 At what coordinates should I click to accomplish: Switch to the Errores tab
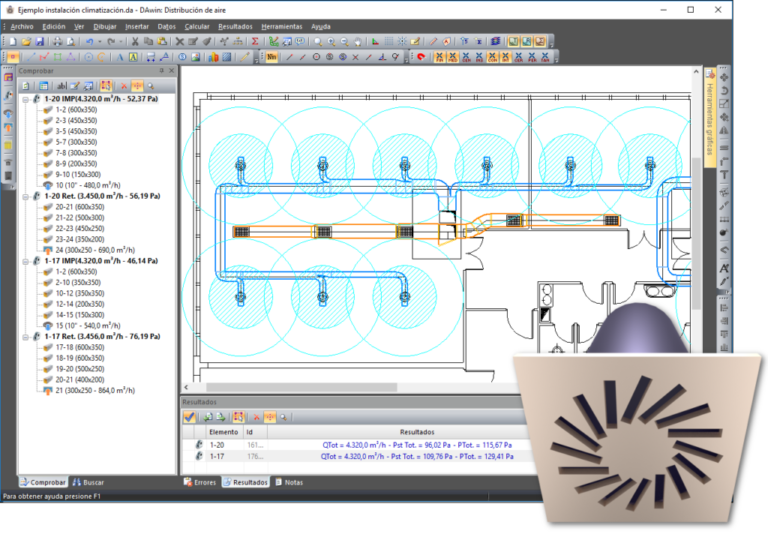200,482
